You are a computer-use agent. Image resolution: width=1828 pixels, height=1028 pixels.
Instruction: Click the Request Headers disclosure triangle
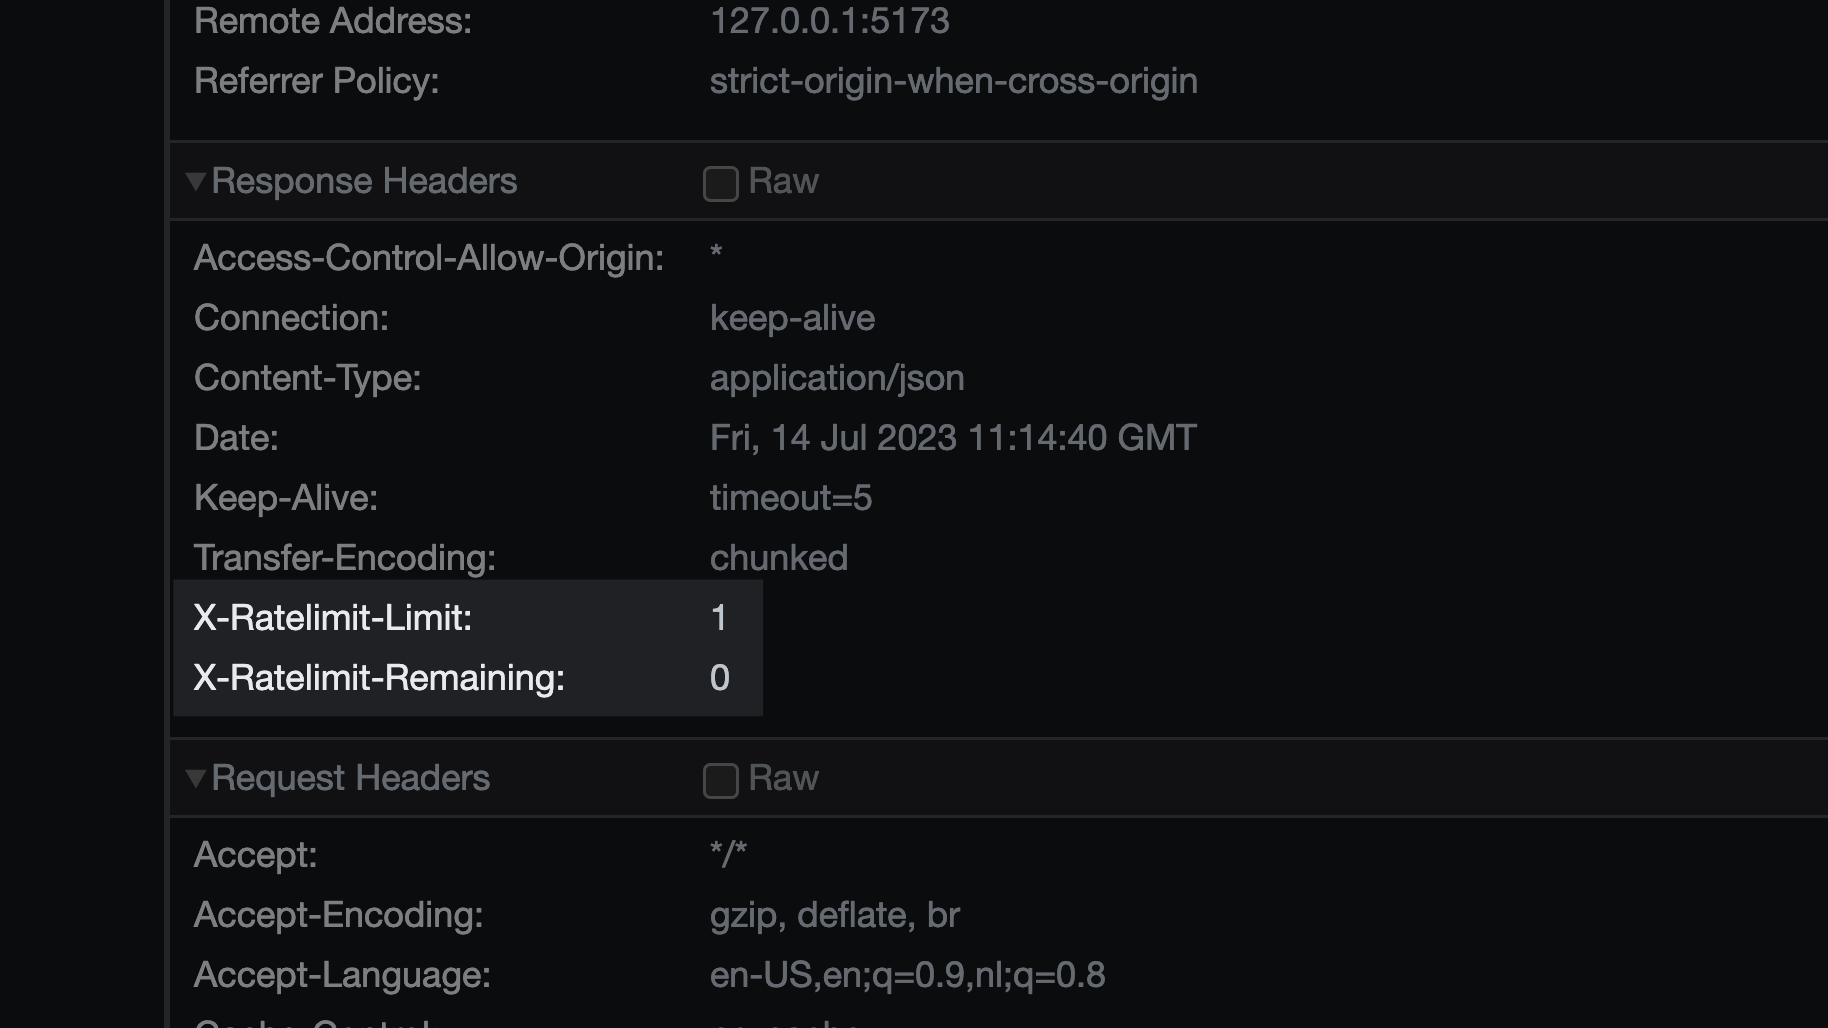[196, 778]
